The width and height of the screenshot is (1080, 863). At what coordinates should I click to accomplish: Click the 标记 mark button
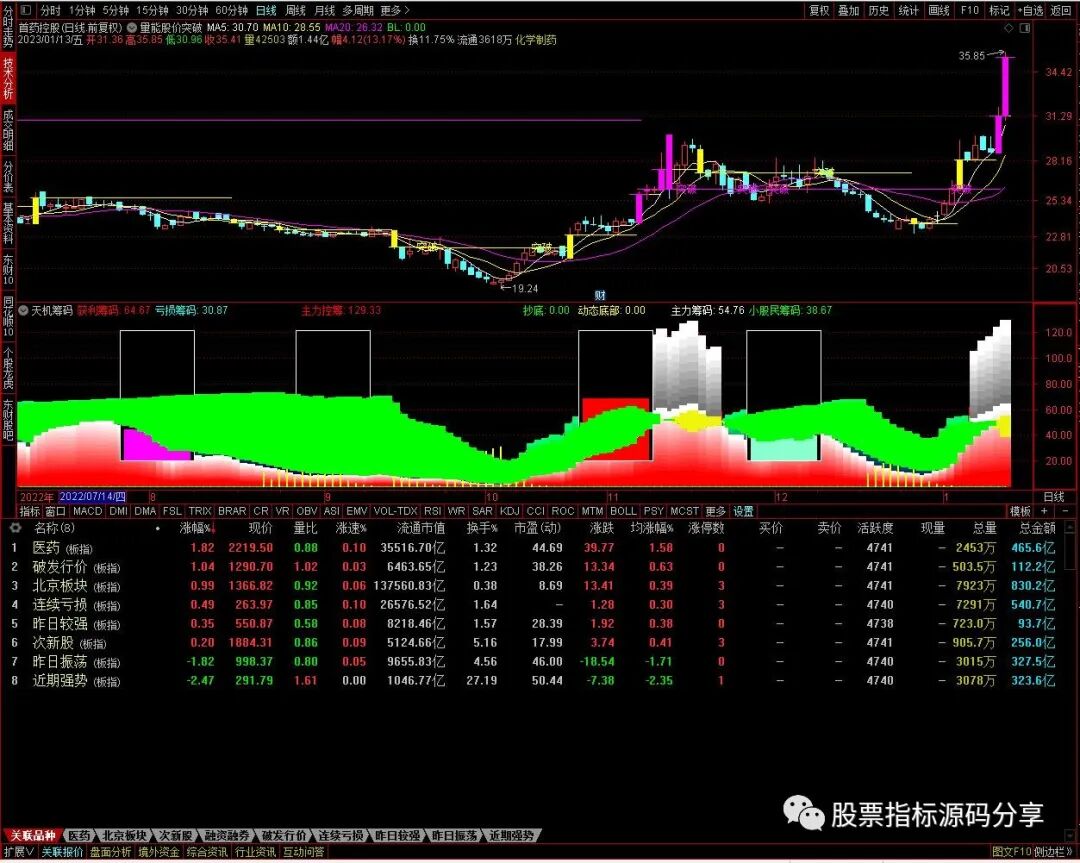click(999, 10)
